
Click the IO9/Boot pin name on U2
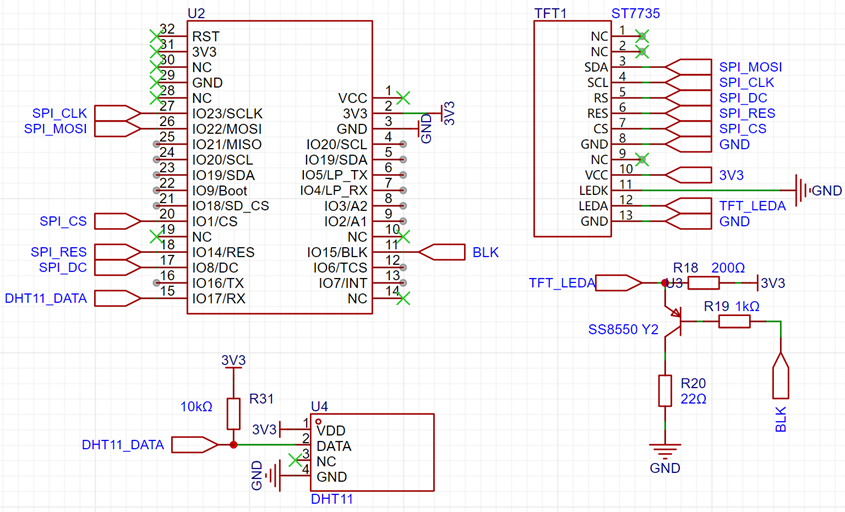[x=219, y=191]
